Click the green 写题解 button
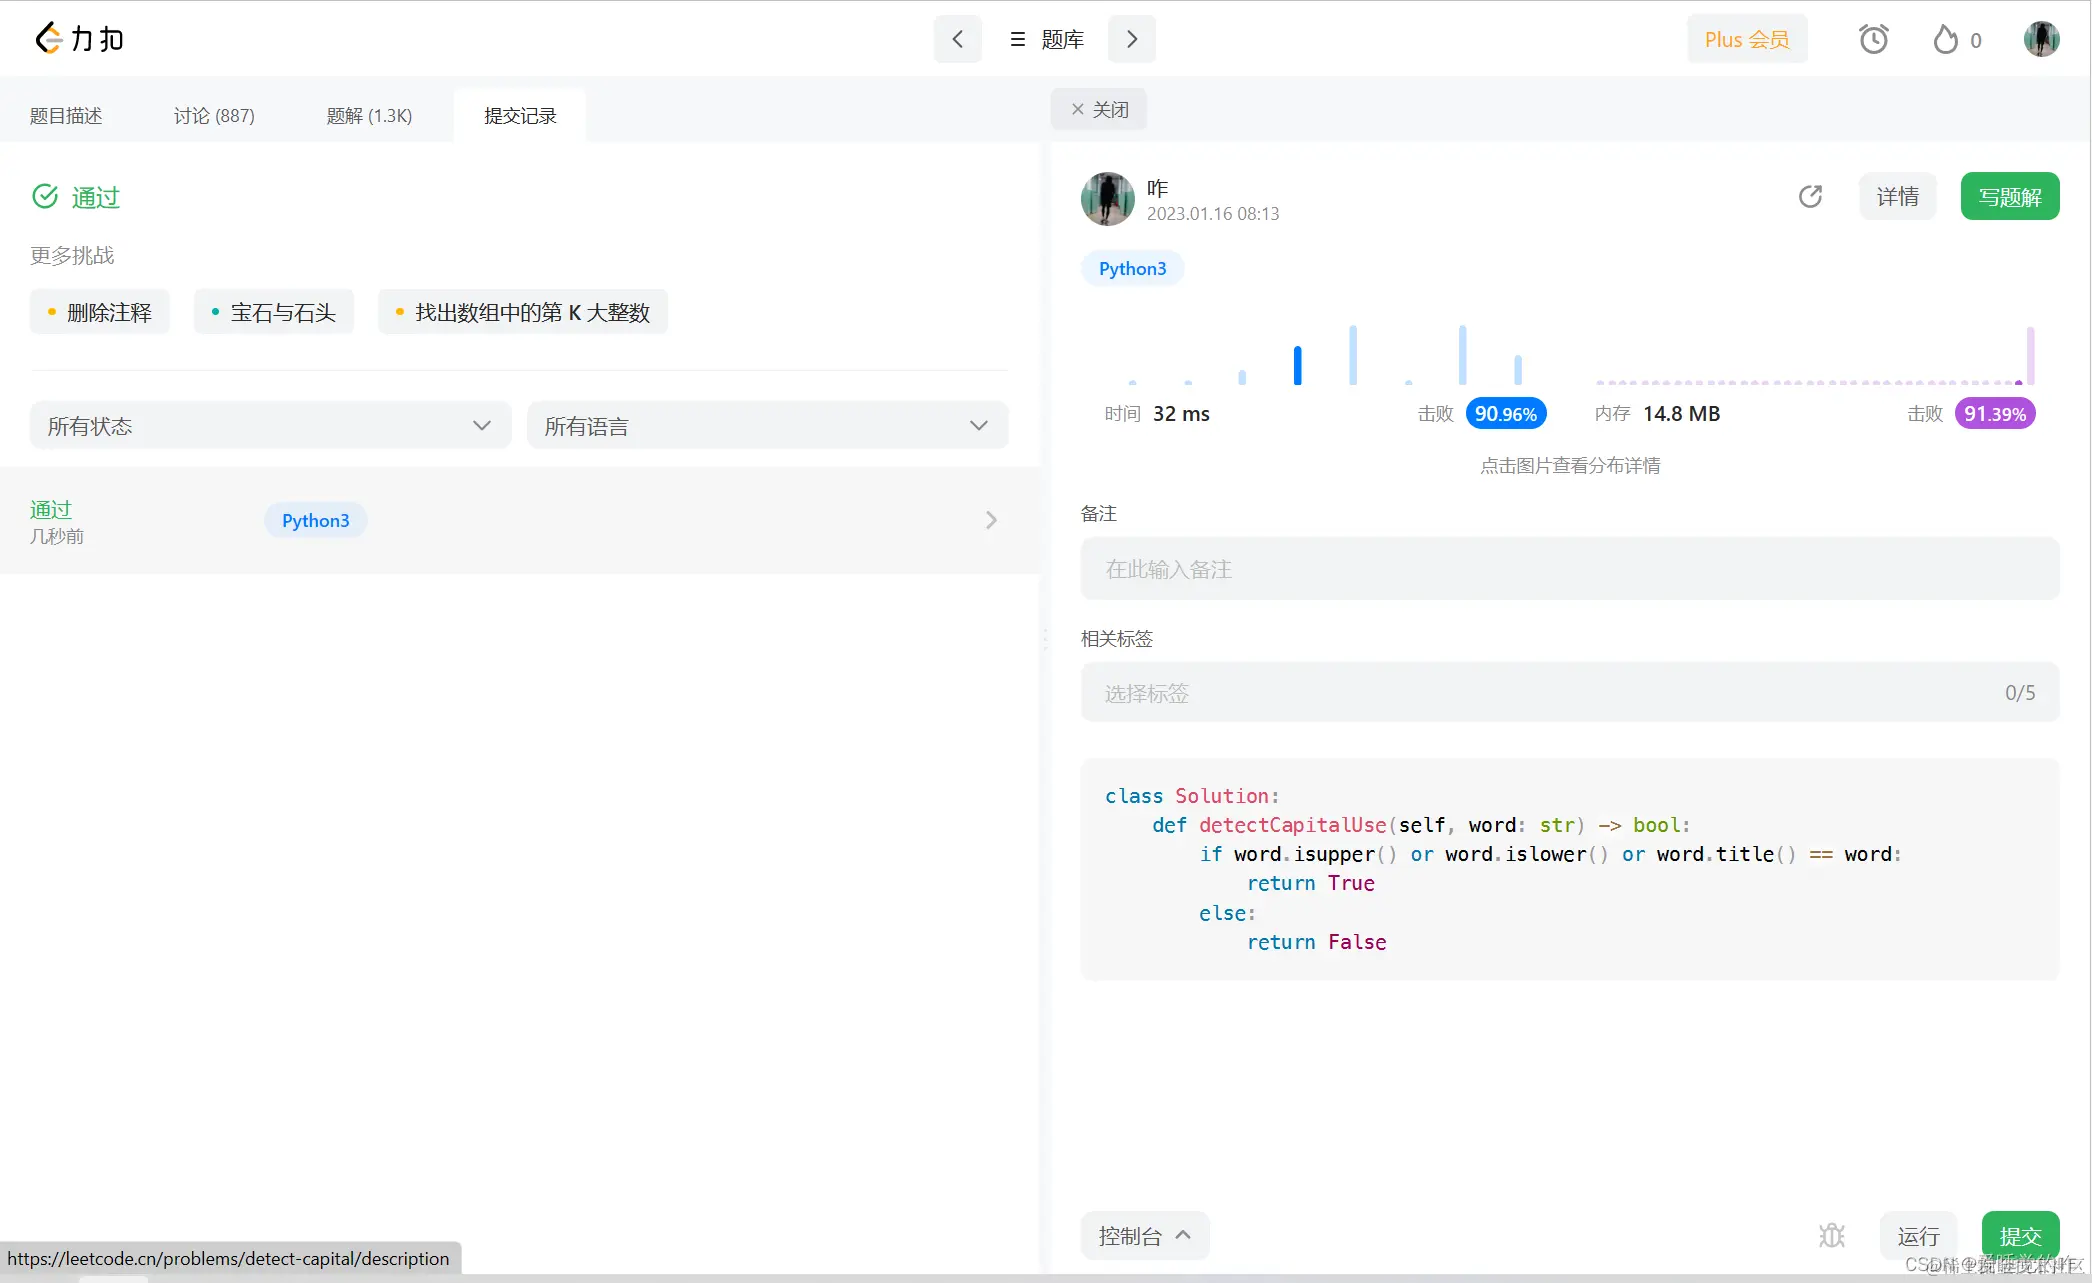The width and height of the screenshot is (2092, 1283). 2009,196
